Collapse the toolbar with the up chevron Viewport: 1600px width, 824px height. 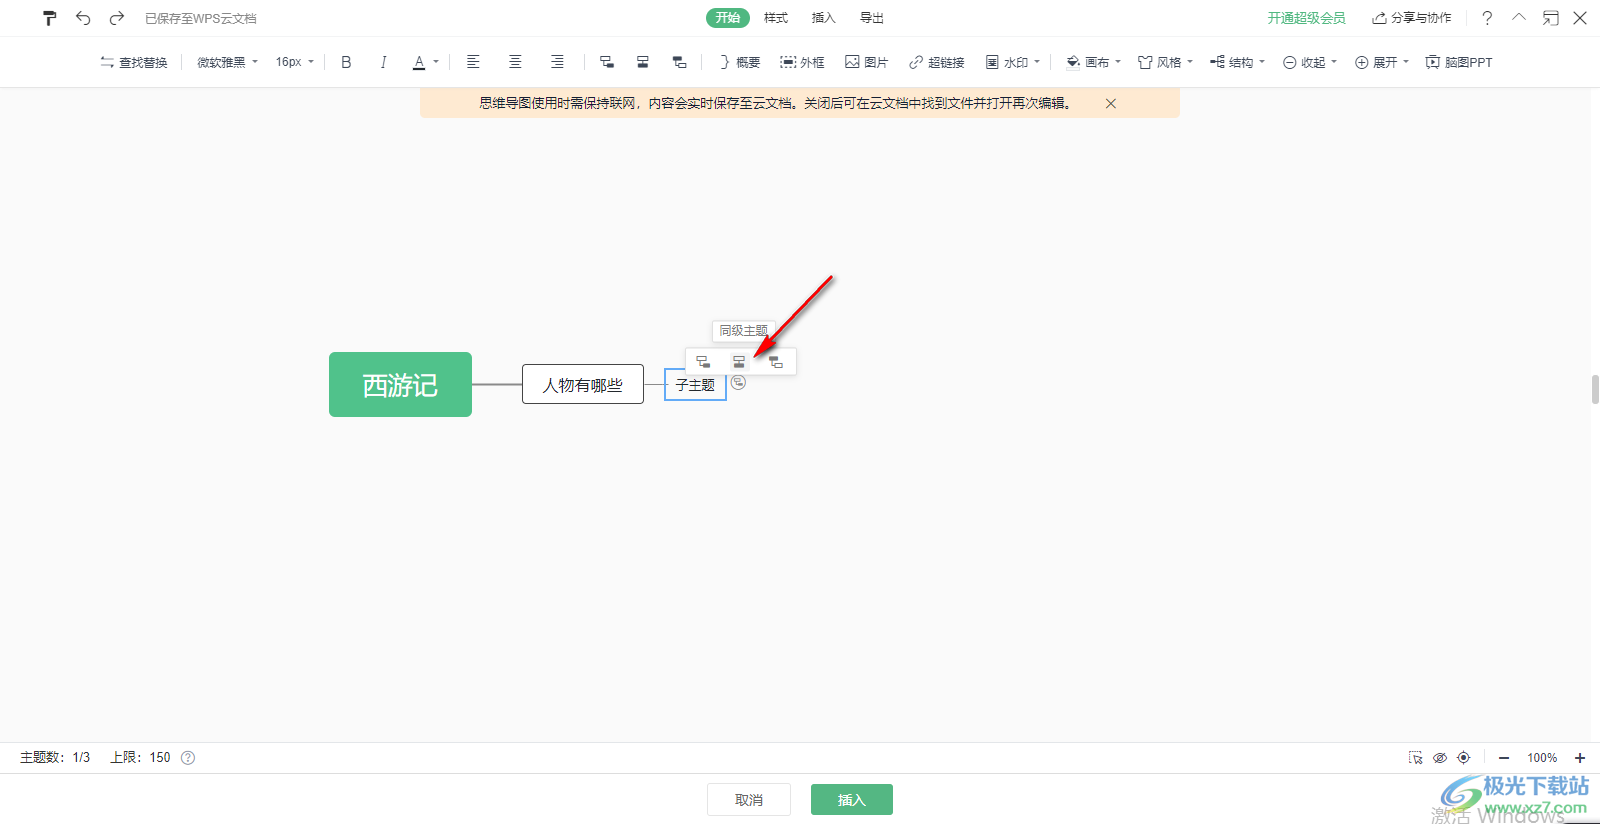(1519, 17)
